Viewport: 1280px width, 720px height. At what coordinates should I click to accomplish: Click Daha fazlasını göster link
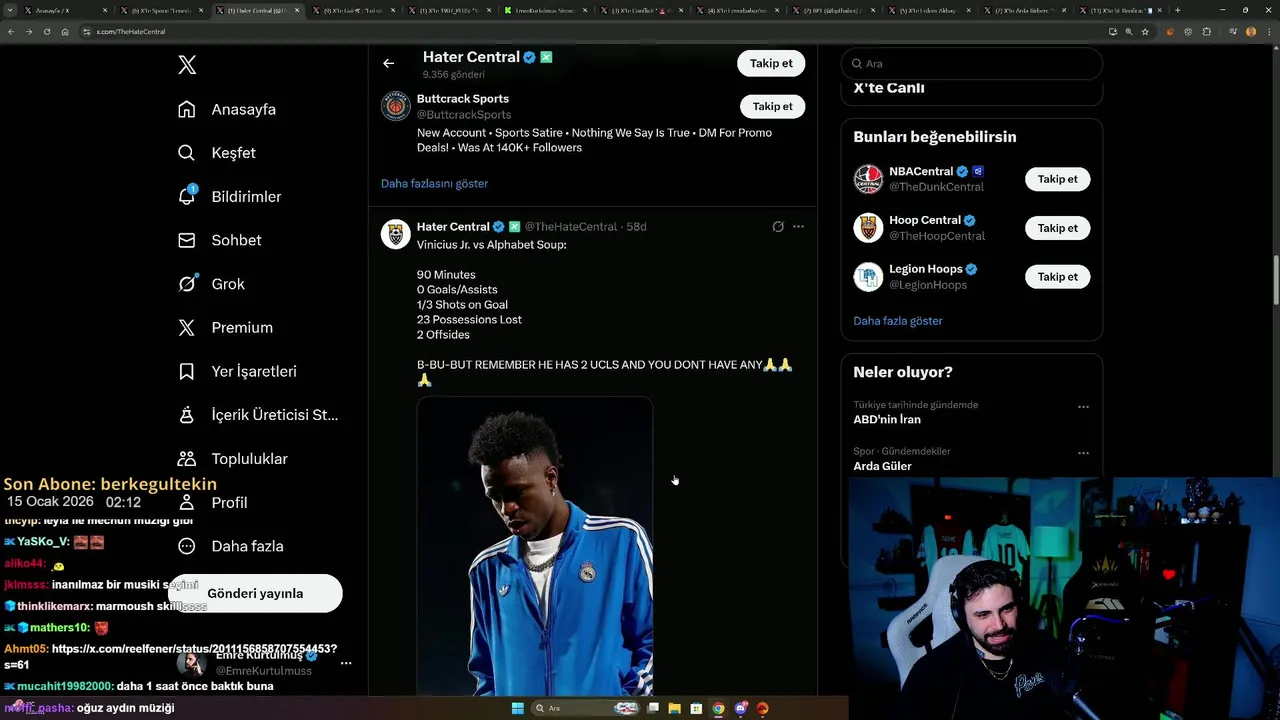[x=434, y=184]
